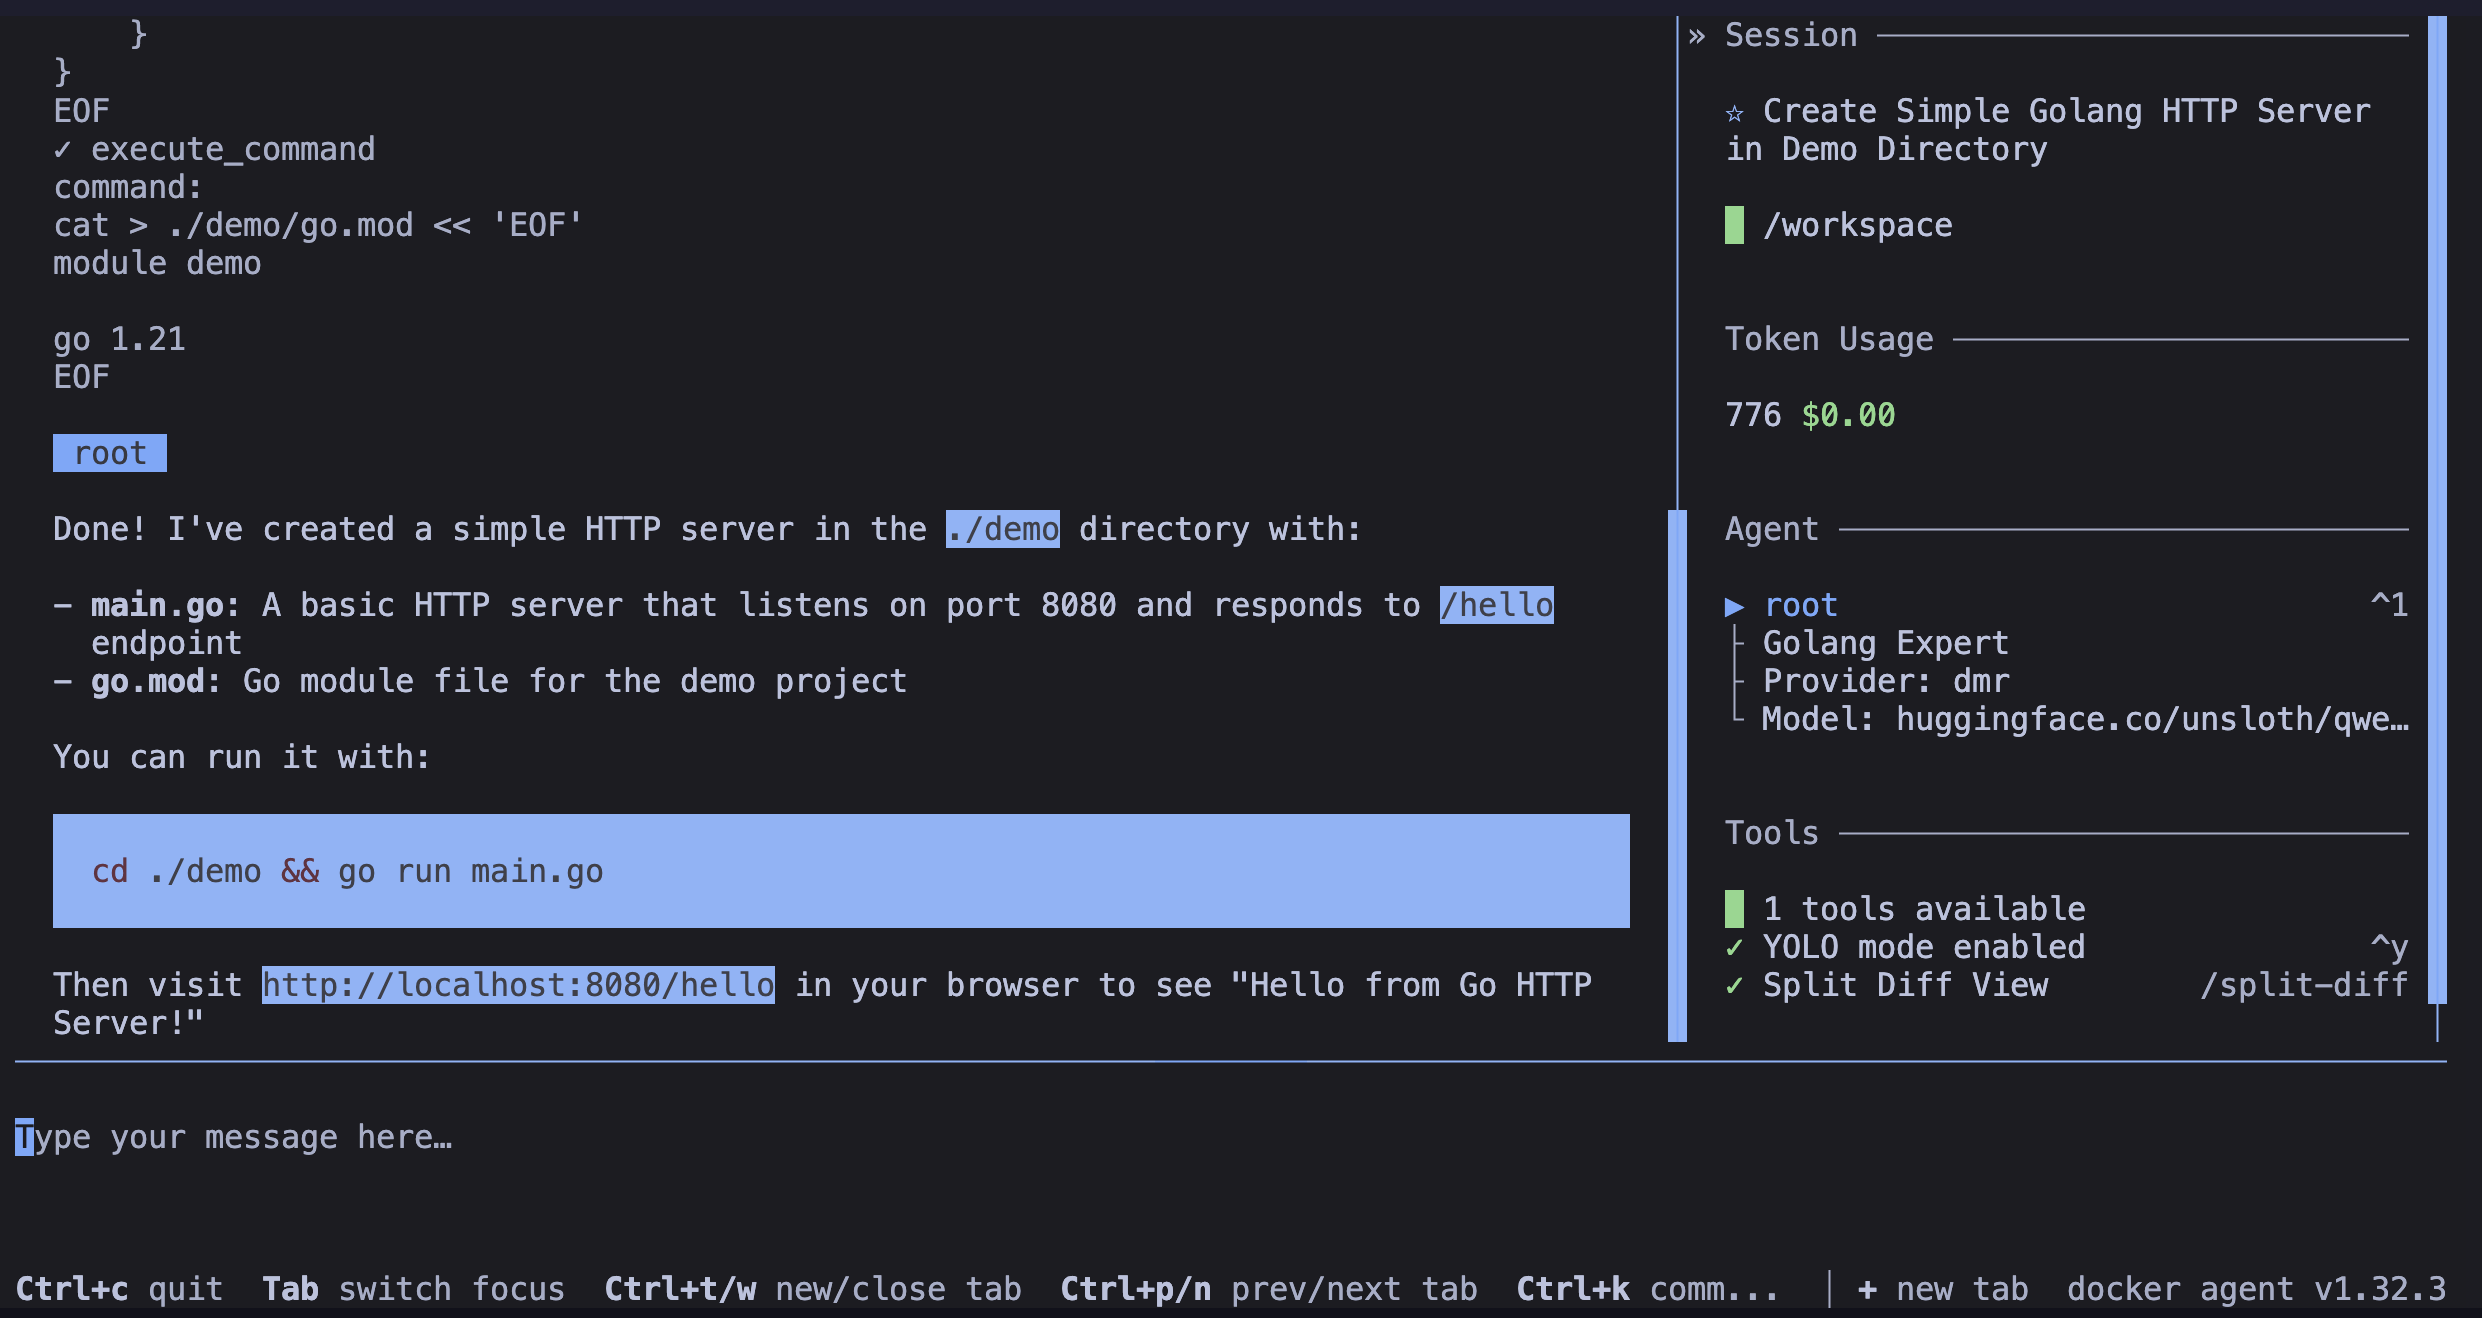Viewport: 2482px width, 1318px height.
Task: Click the + new tab icon
Action: 1867,1289
